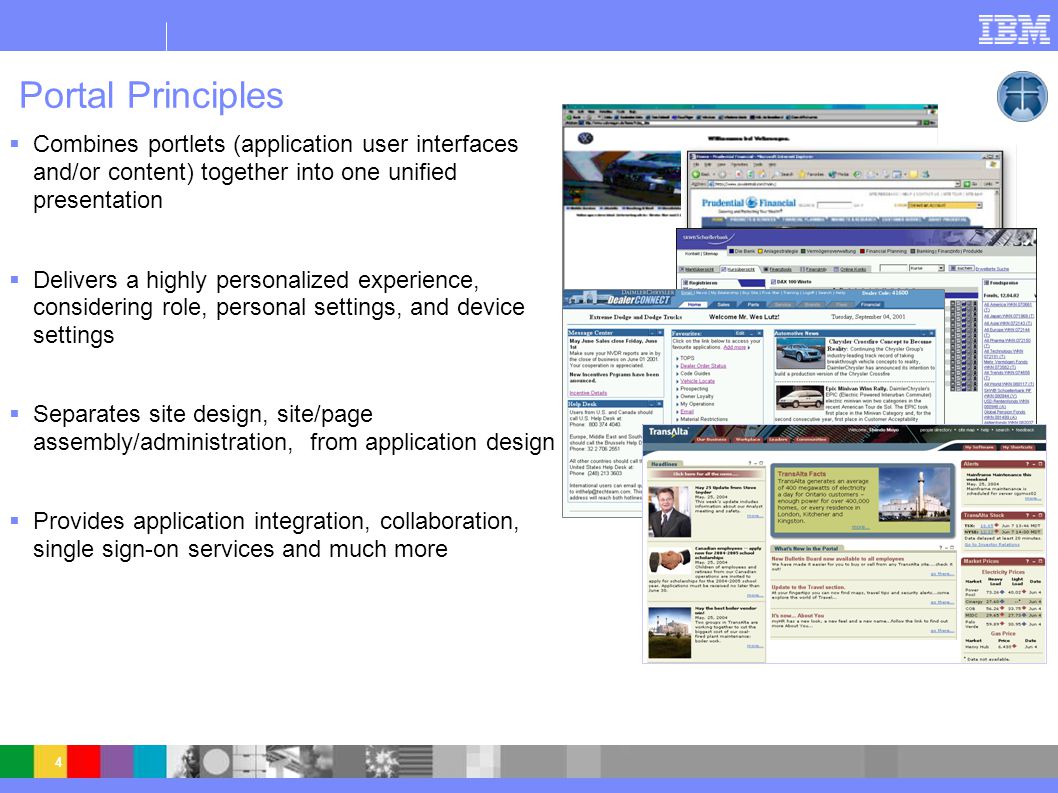Click the green square in footer color strip
Viewport: 1058px width, 793px height.
pyautogui.click(x=16, y=762)
